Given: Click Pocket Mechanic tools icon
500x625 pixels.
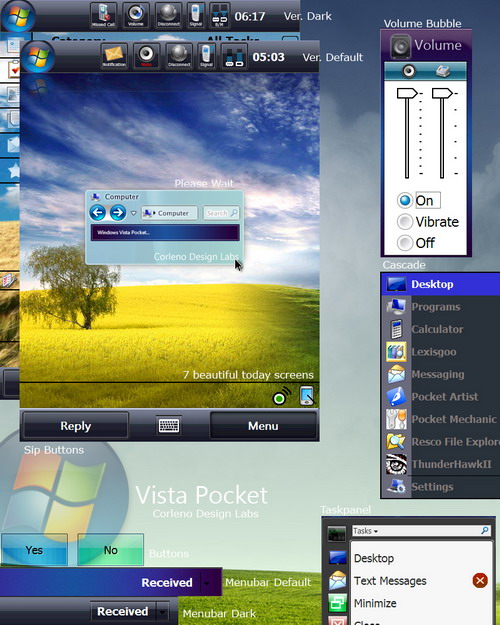Looking at the screenshot, I should click(x=396, y=419).
